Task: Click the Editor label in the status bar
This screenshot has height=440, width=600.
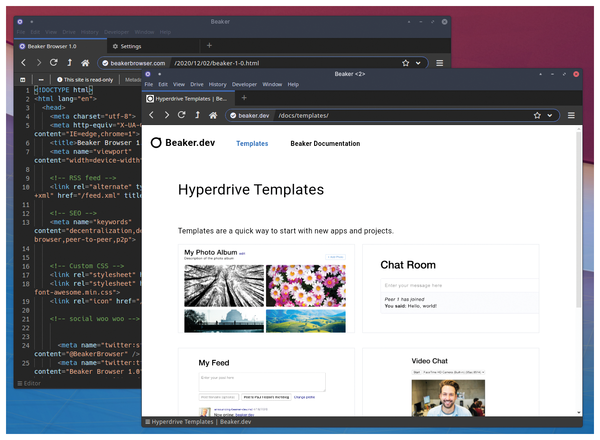Action: point(29,383)
